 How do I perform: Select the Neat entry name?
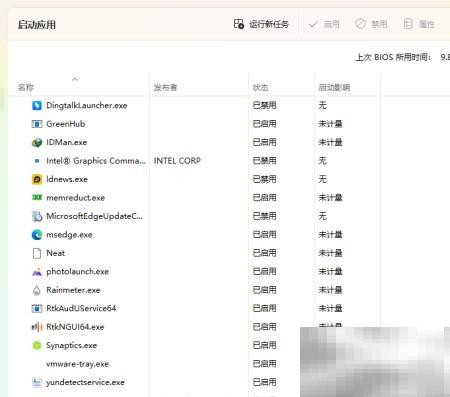(56, 253)
